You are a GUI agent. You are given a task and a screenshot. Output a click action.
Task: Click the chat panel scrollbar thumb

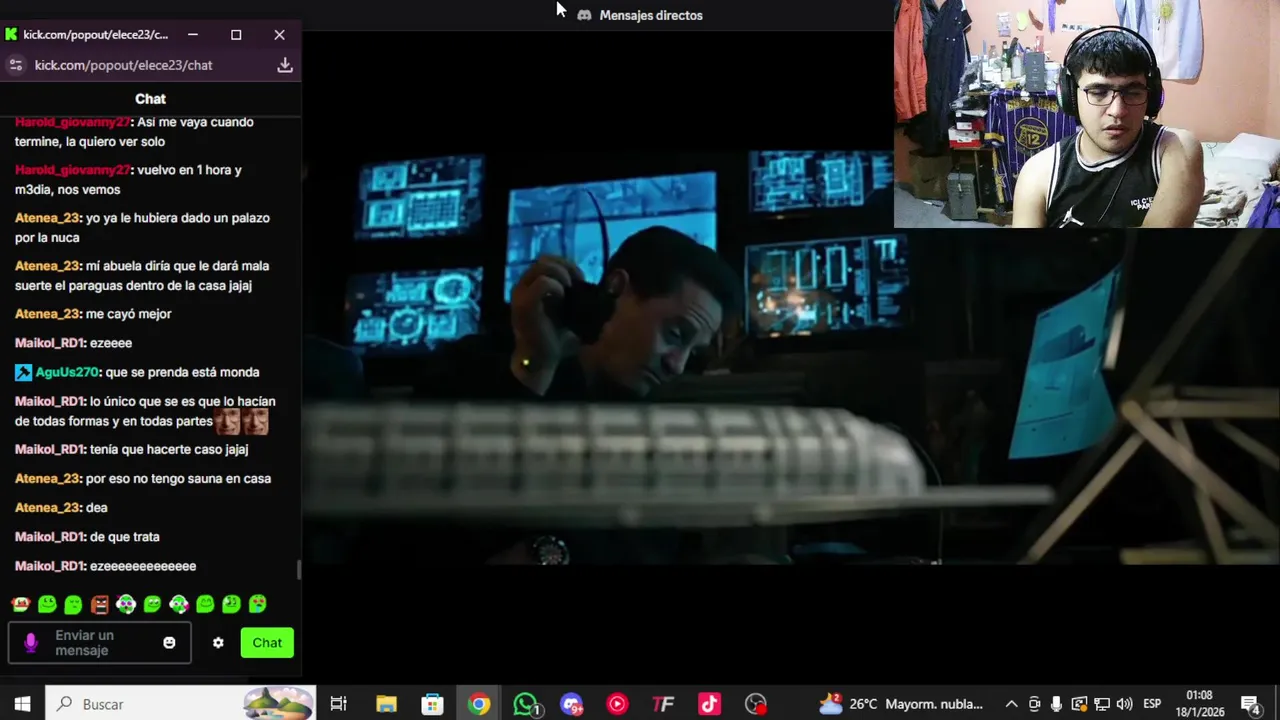coord(298,570)
